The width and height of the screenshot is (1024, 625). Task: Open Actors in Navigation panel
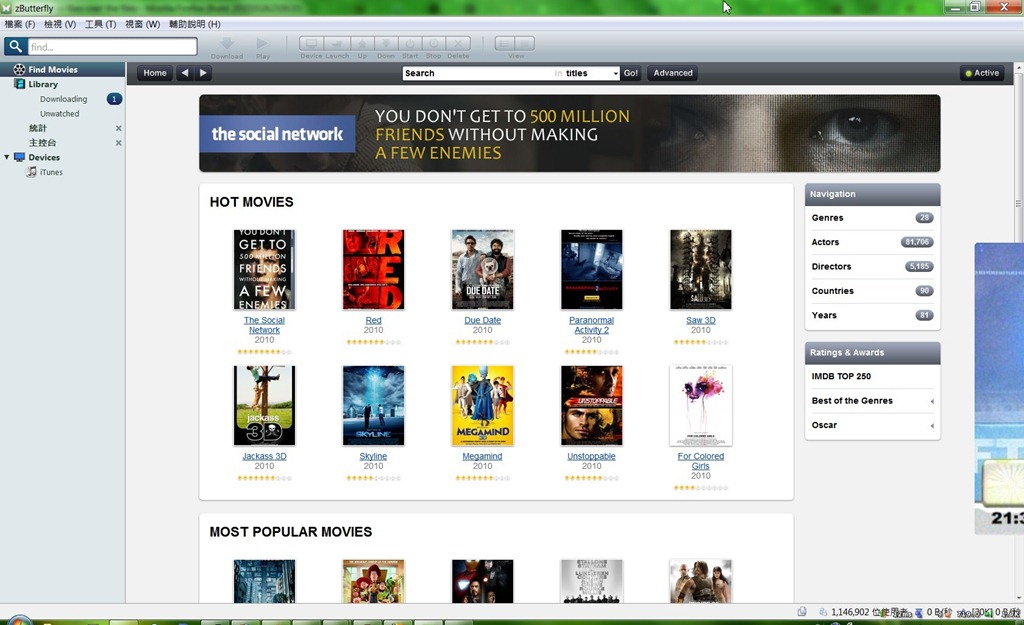pyautogui.click(x=872, y=242)
